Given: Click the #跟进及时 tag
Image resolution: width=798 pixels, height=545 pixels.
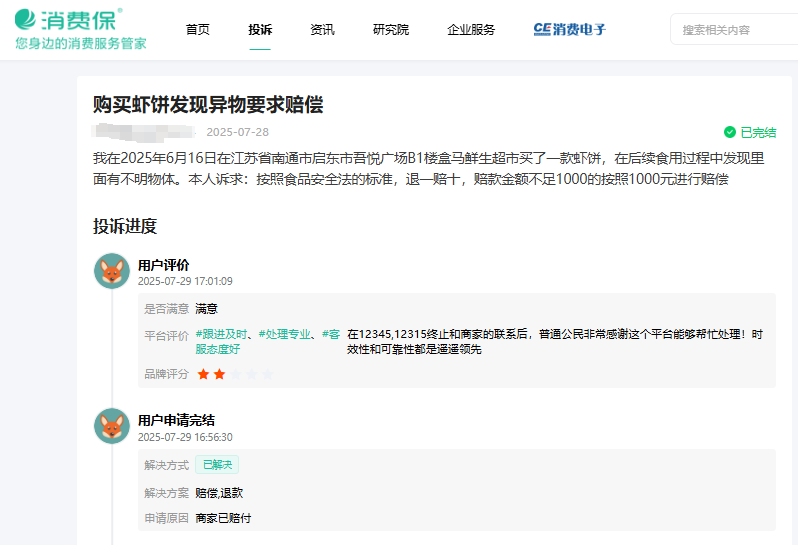Looking at the screenshot, I should pyautogui.click(x=221, y=334).
